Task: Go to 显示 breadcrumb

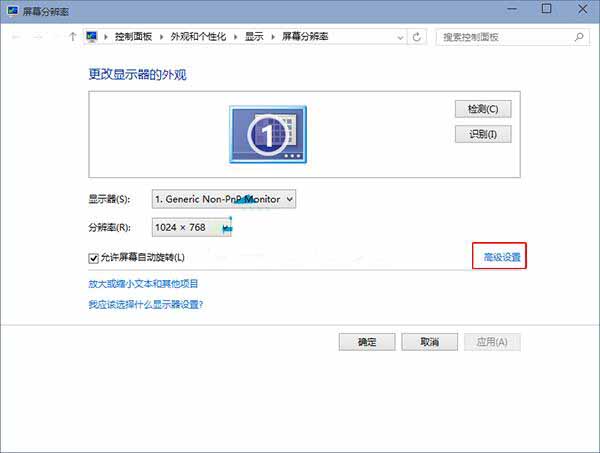Action: pos(254,37)
